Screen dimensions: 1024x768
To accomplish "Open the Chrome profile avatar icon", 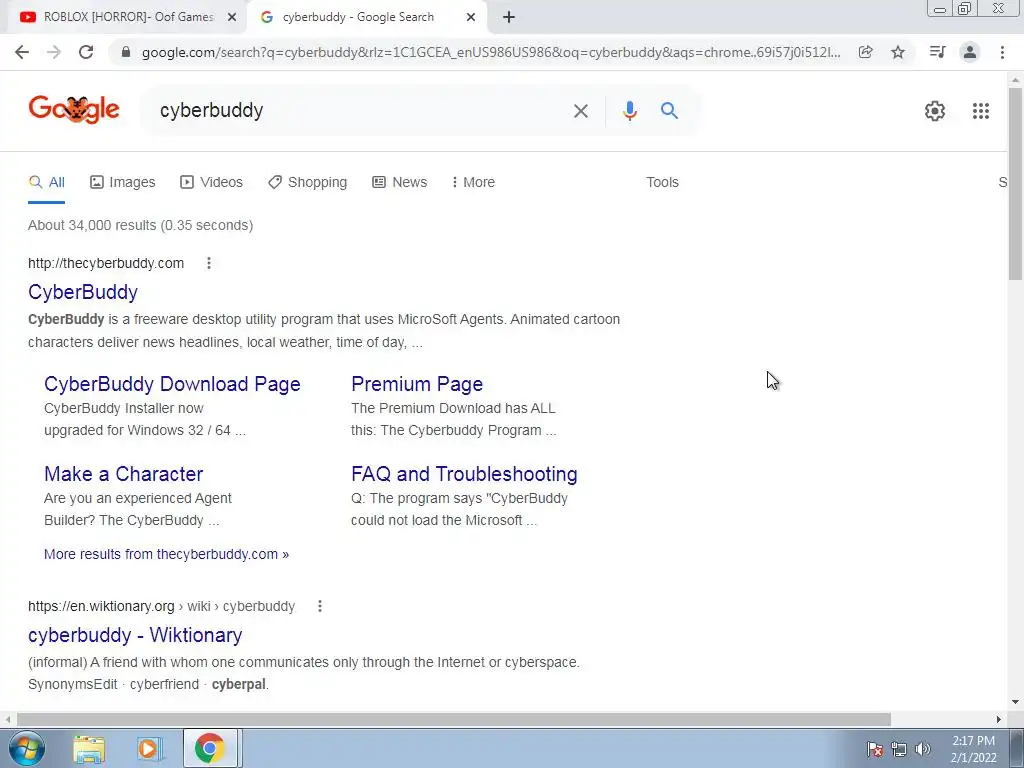I will coord(970,52).
